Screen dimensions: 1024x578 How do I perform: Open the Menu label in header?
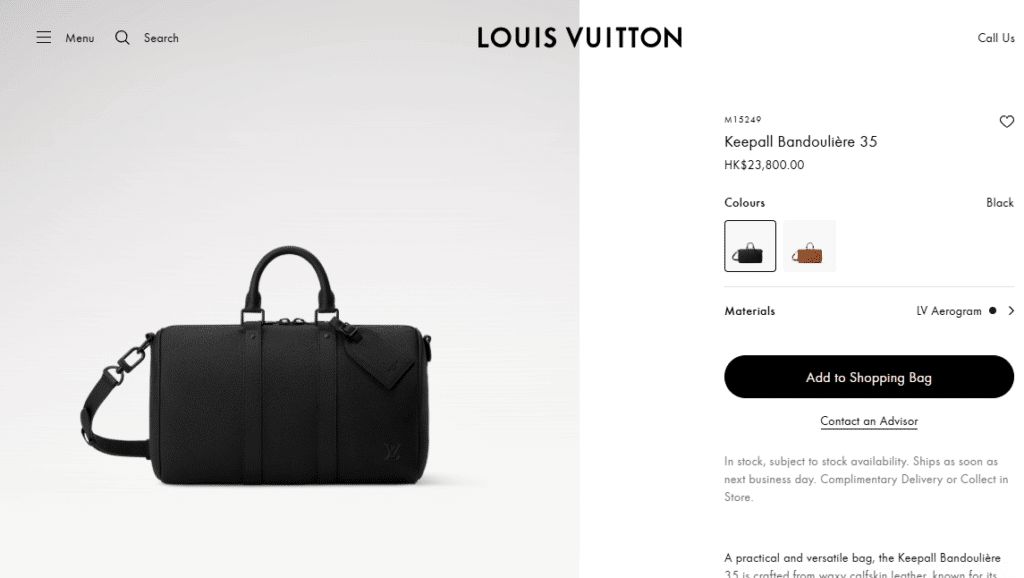point(80,38)
